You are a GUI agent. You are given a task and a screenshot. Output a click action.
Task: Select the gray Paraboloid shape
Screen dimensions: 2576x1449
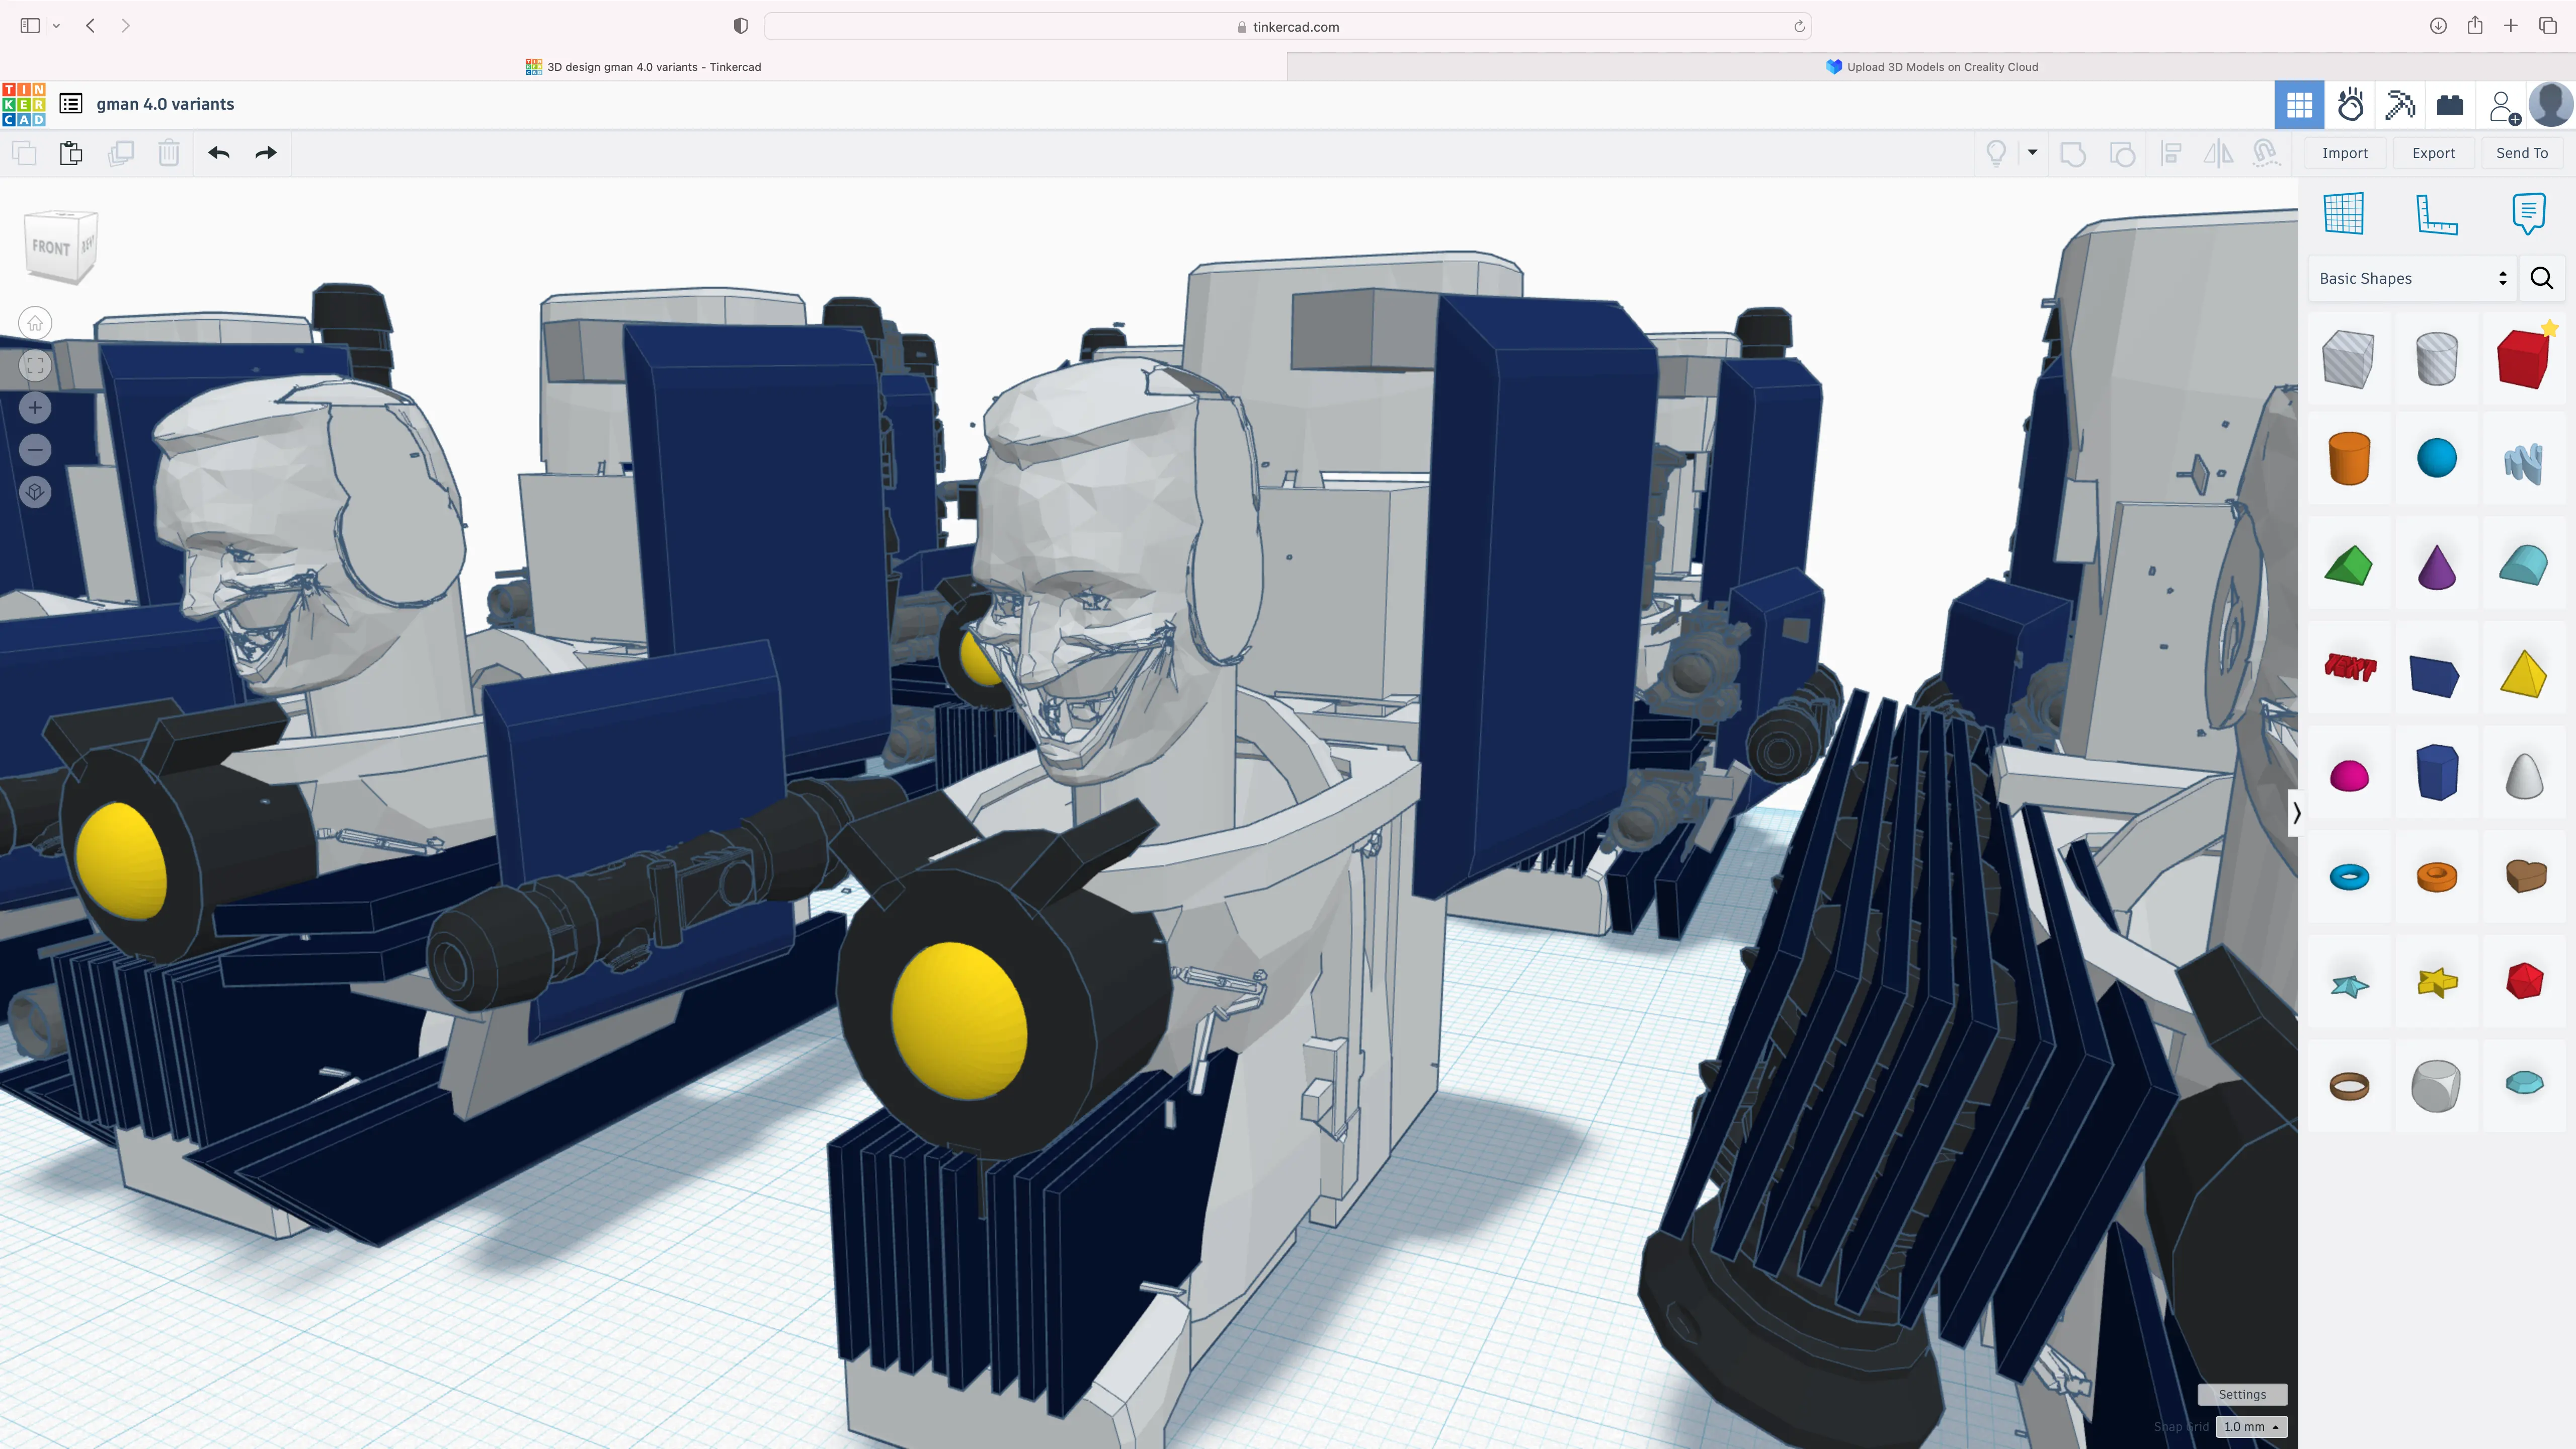click(x=2524, y=775)
